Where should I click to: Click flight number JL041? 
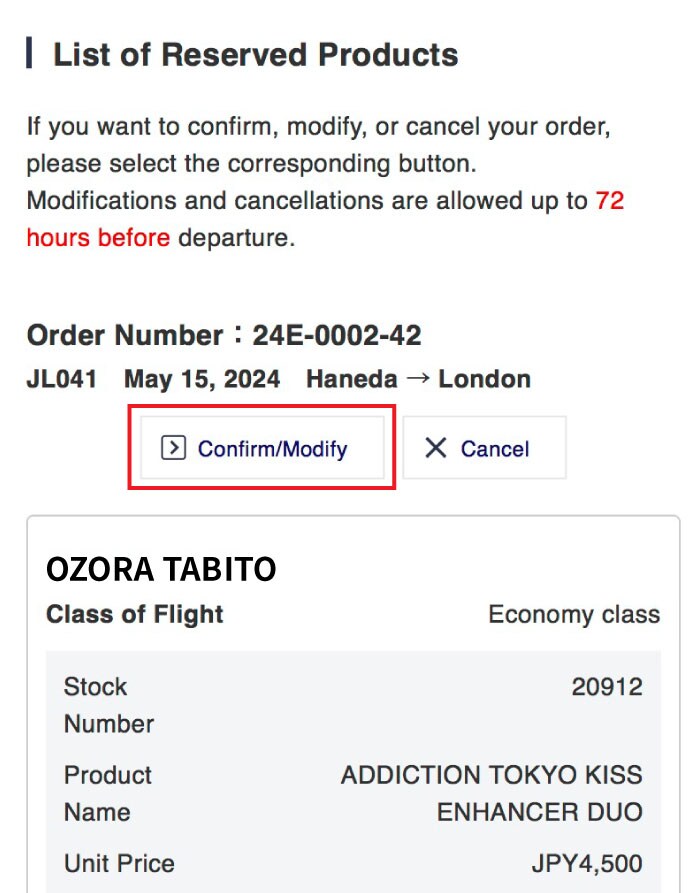coord(62,380)
